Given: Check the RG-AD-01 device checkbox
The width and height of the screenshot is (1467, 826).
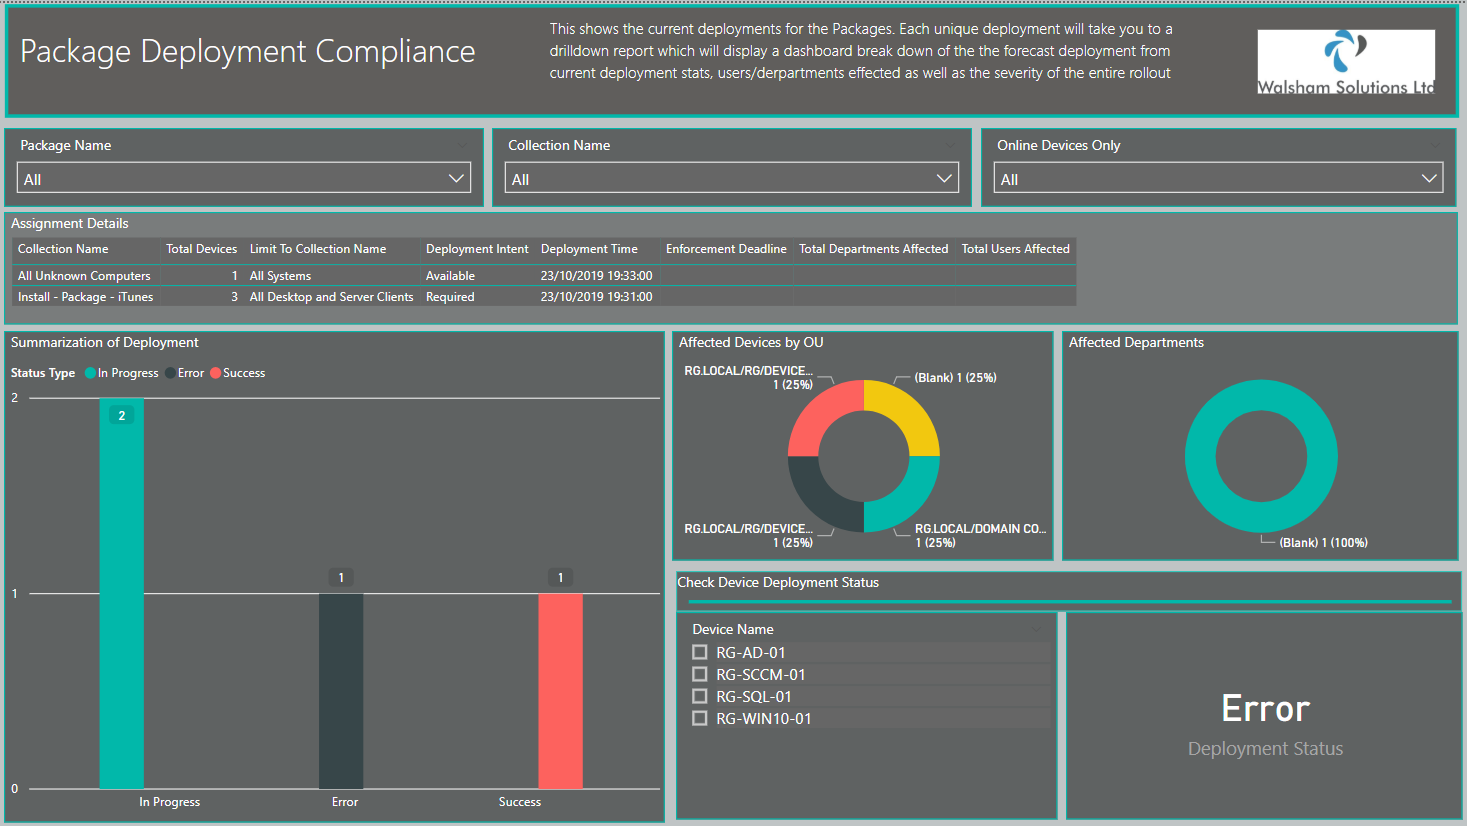Looking at the screenshot, I should (x=700, y=652).
